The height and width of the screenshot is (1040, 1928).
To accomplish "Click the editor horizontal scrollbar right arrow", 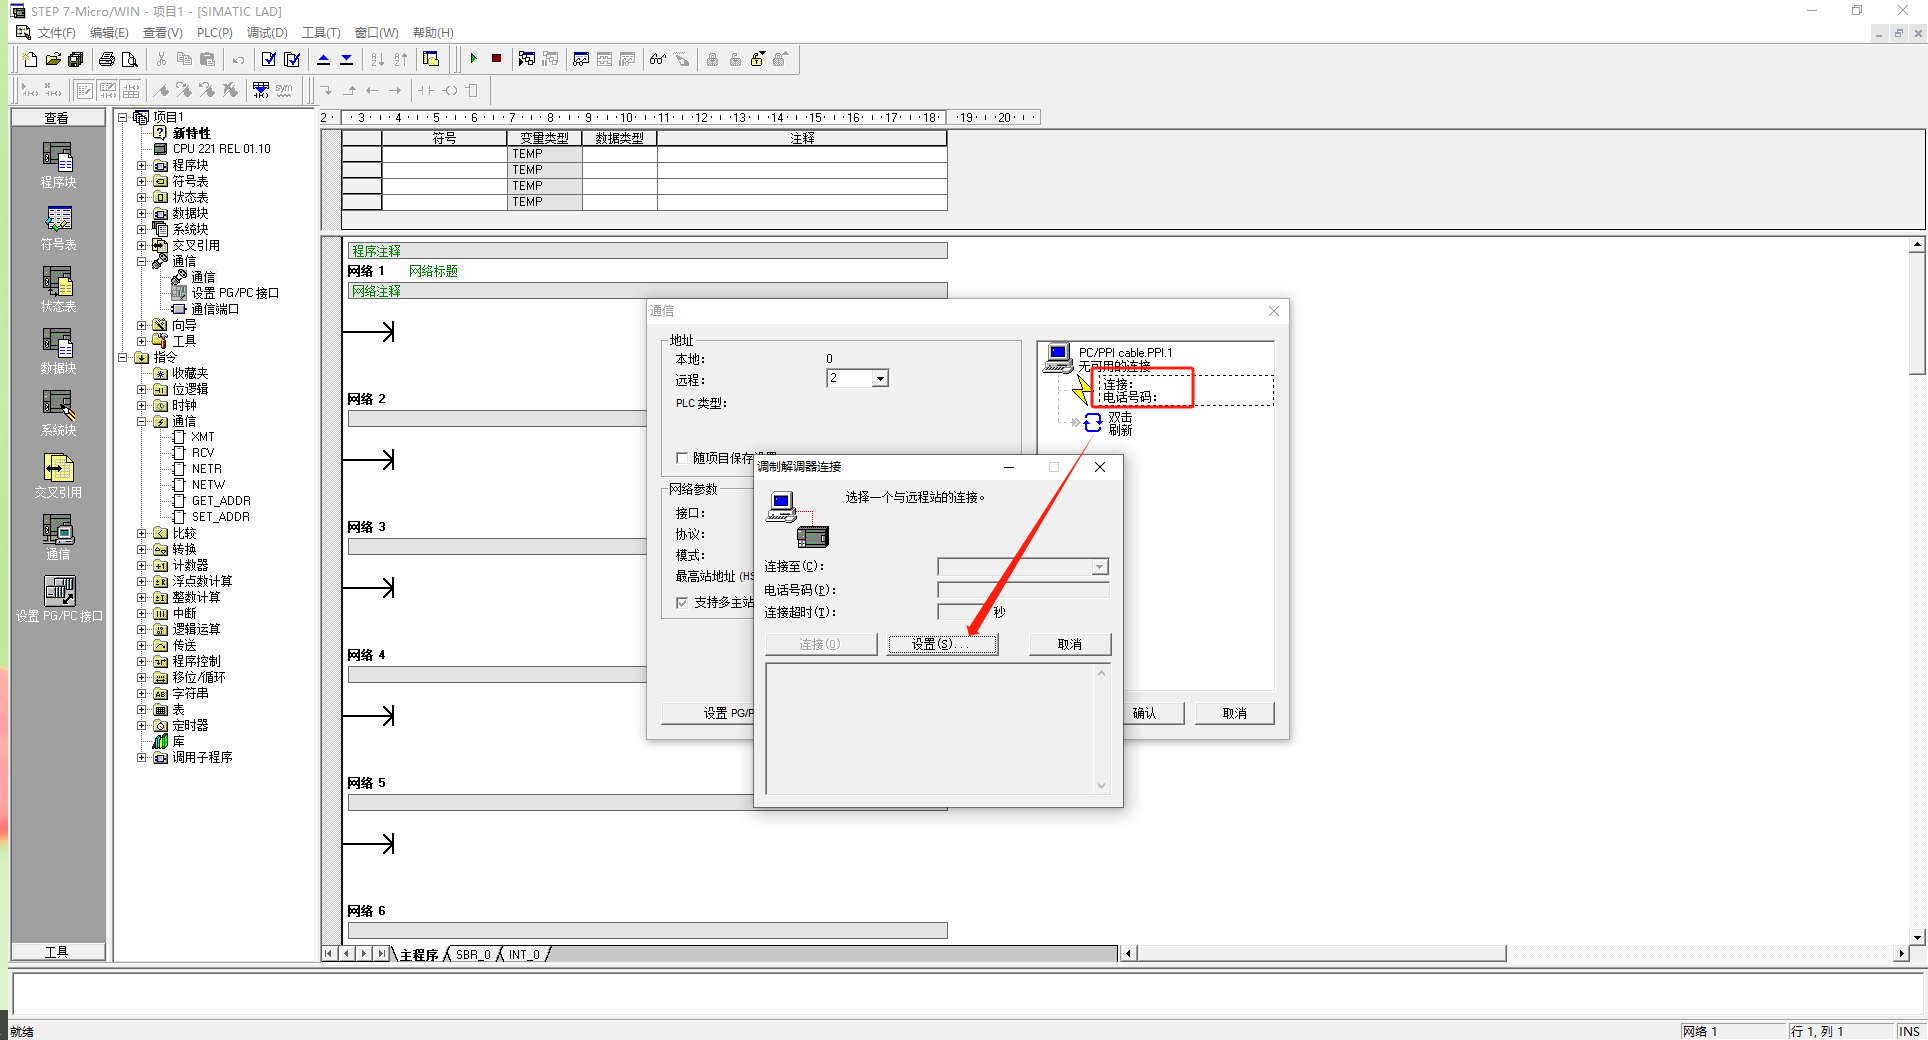I will [x=1901, y=954].
